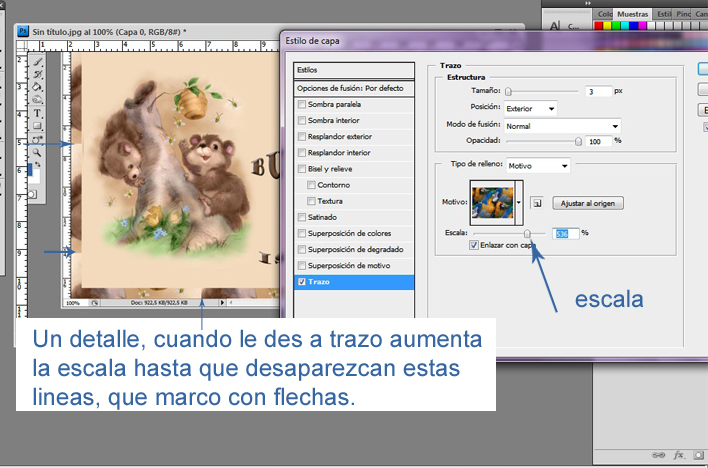This screenshot has height=468, width=708.
Task: Click the Escala slider handle
Action: pos(527,234)
